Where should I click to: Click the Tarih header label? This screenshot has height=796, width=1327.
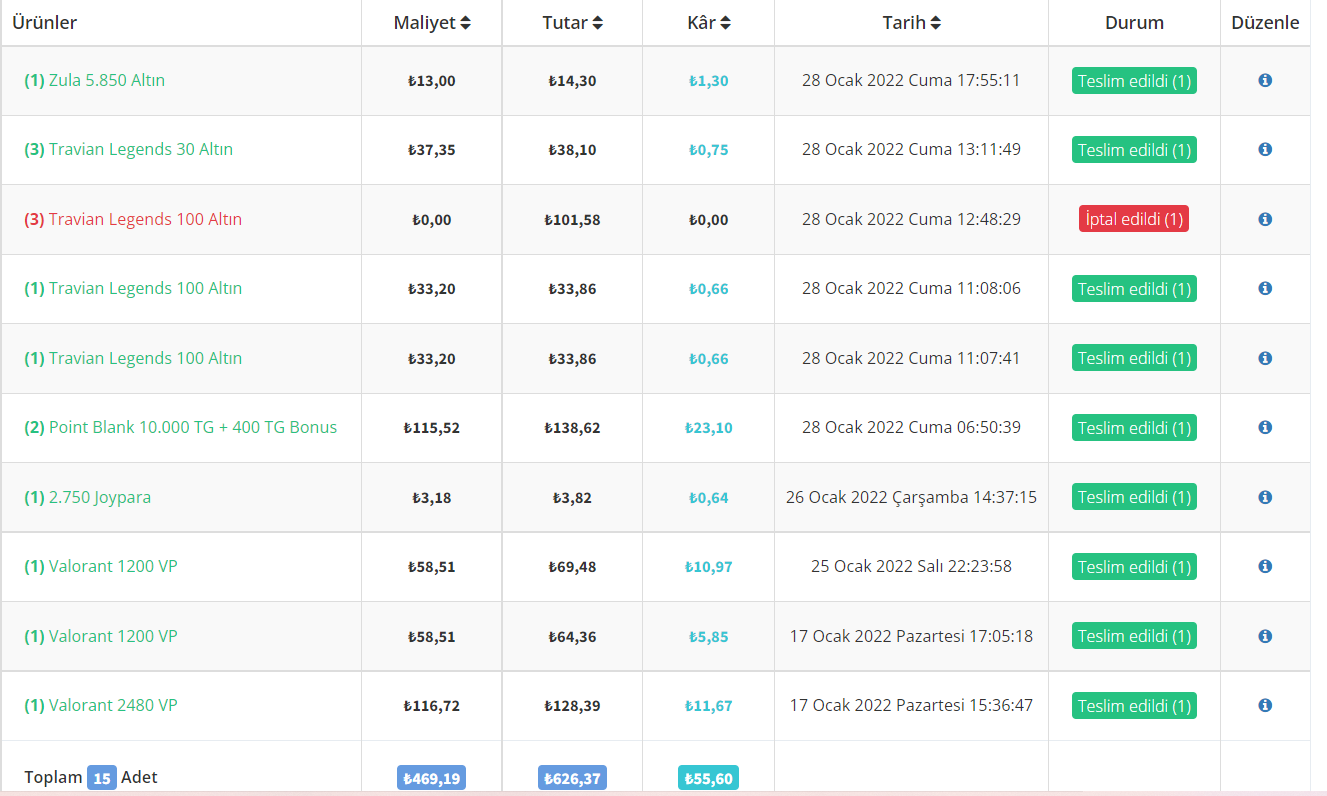point(904,23)
